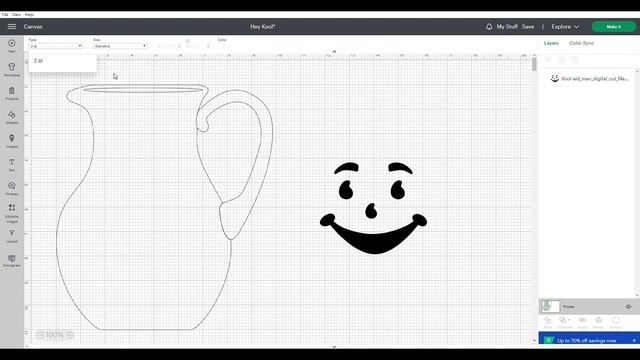This screenshot has height=360, width=640.
Task: Open the File menu
Action: coord(5,14)
